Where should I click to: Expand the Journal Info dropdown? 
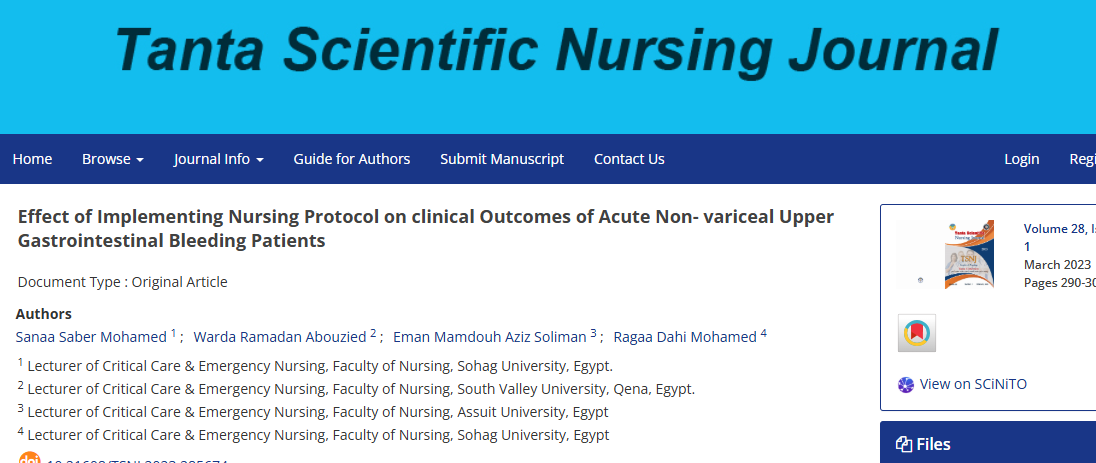219,159
